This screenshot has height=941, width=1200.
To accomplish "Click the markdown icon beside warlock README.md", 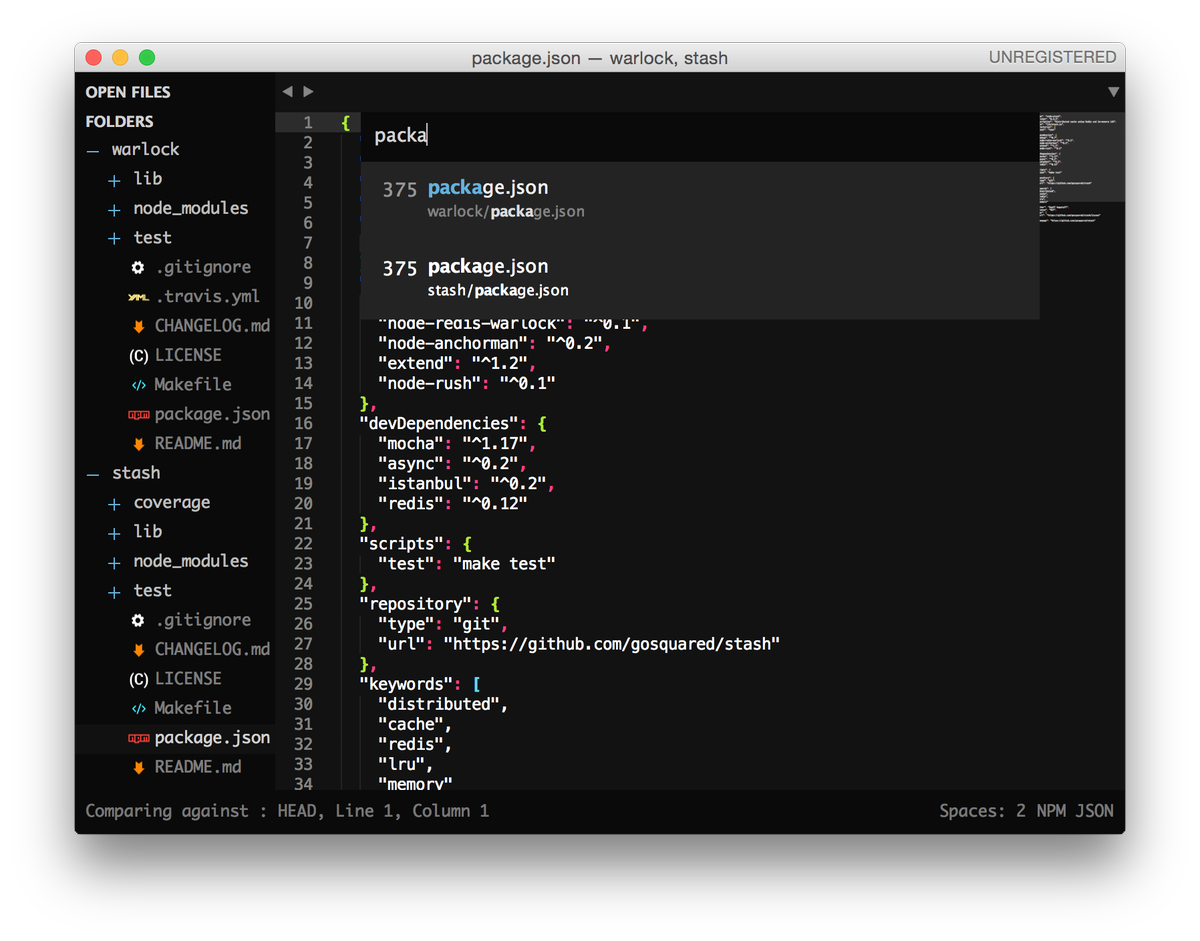I will coord(138,444).
